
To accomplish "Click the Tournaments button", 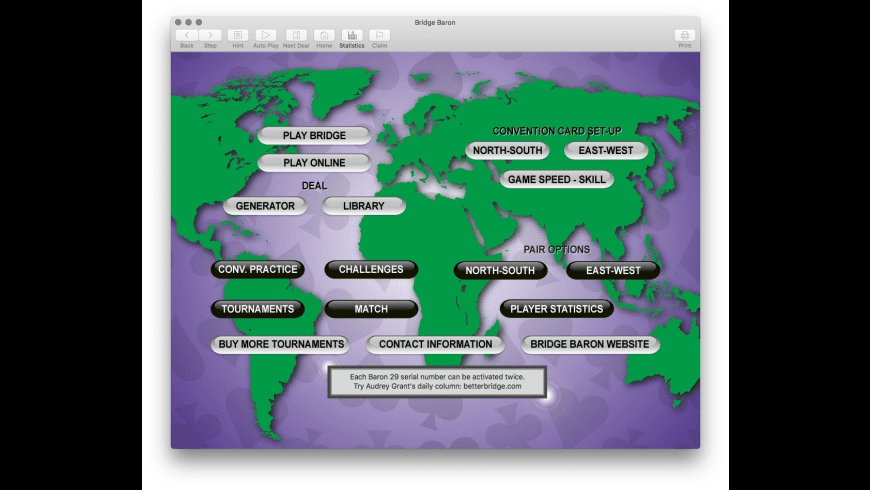I will [x=257, y=309].
